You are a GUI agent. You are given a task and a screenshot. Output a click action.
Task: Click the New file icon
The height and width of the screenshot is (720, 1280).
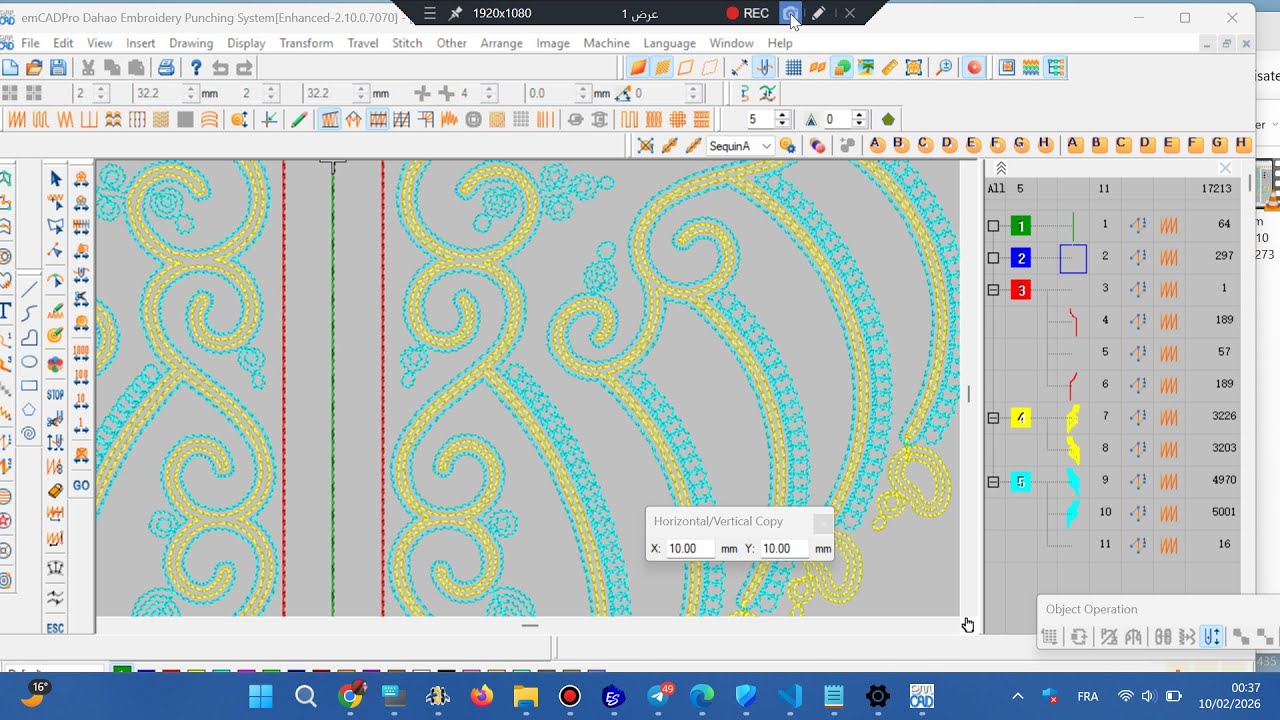point(10,68)
